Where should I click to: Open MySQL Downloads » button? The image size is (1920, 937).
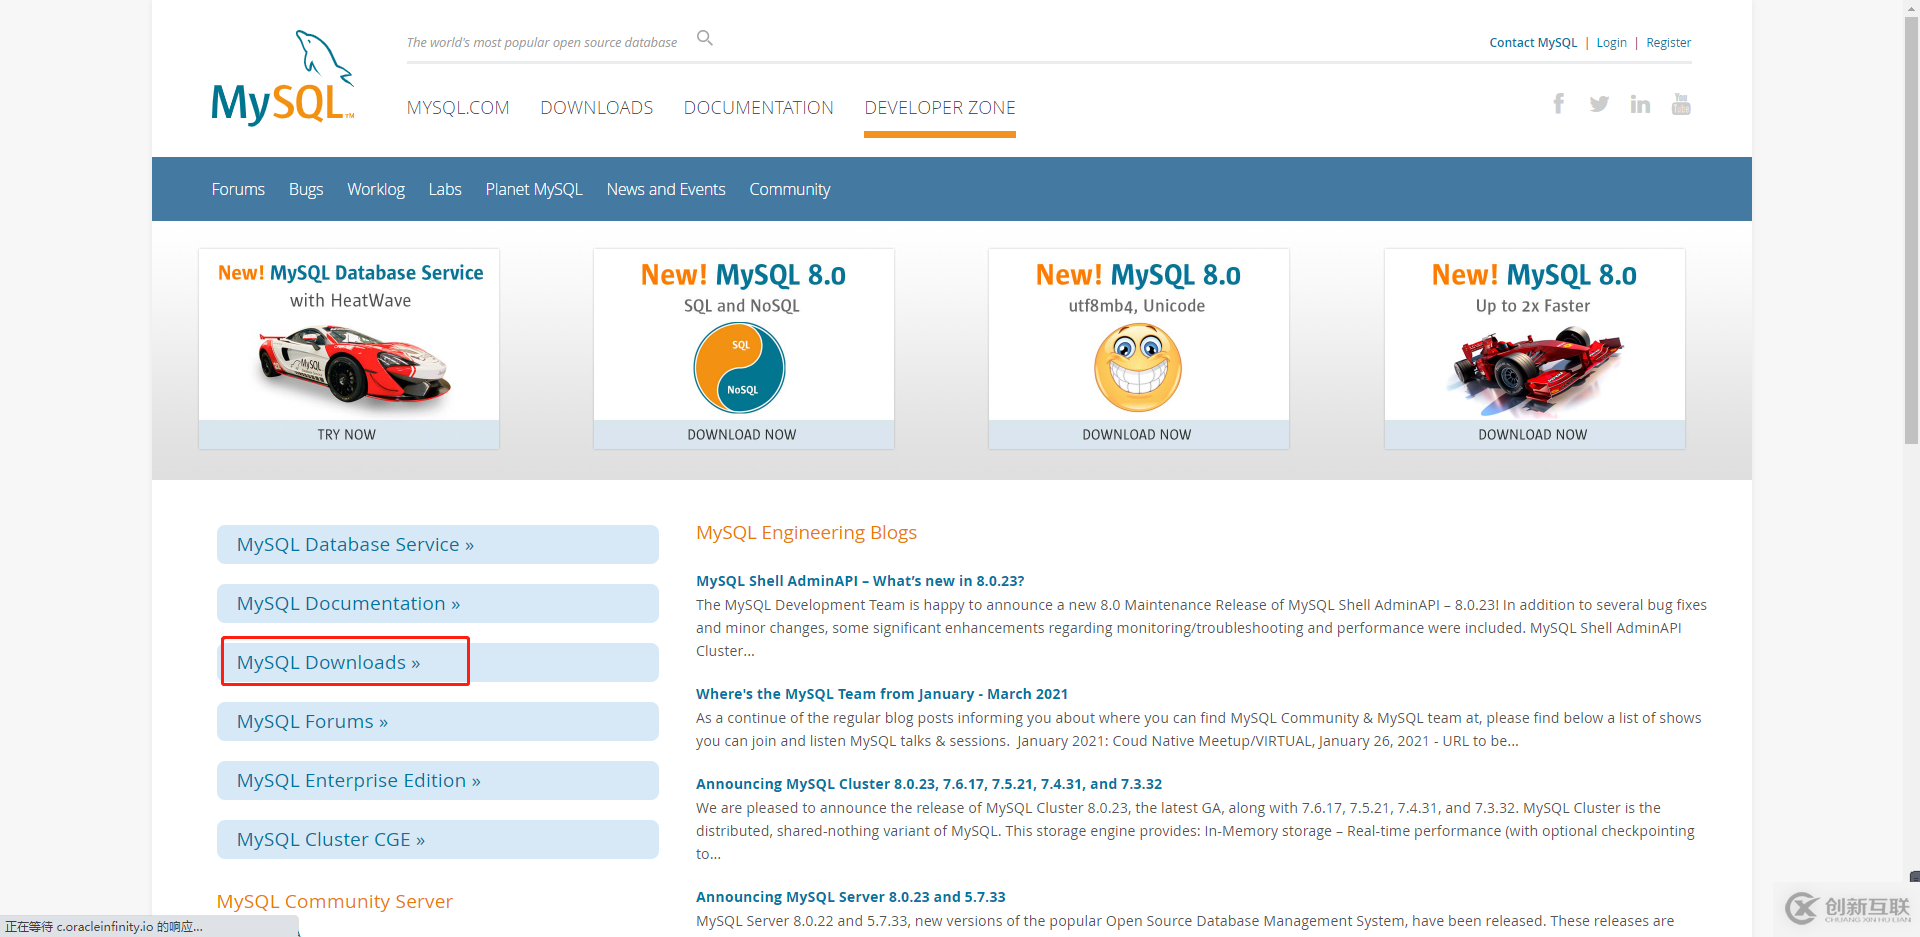pos(438,663)
